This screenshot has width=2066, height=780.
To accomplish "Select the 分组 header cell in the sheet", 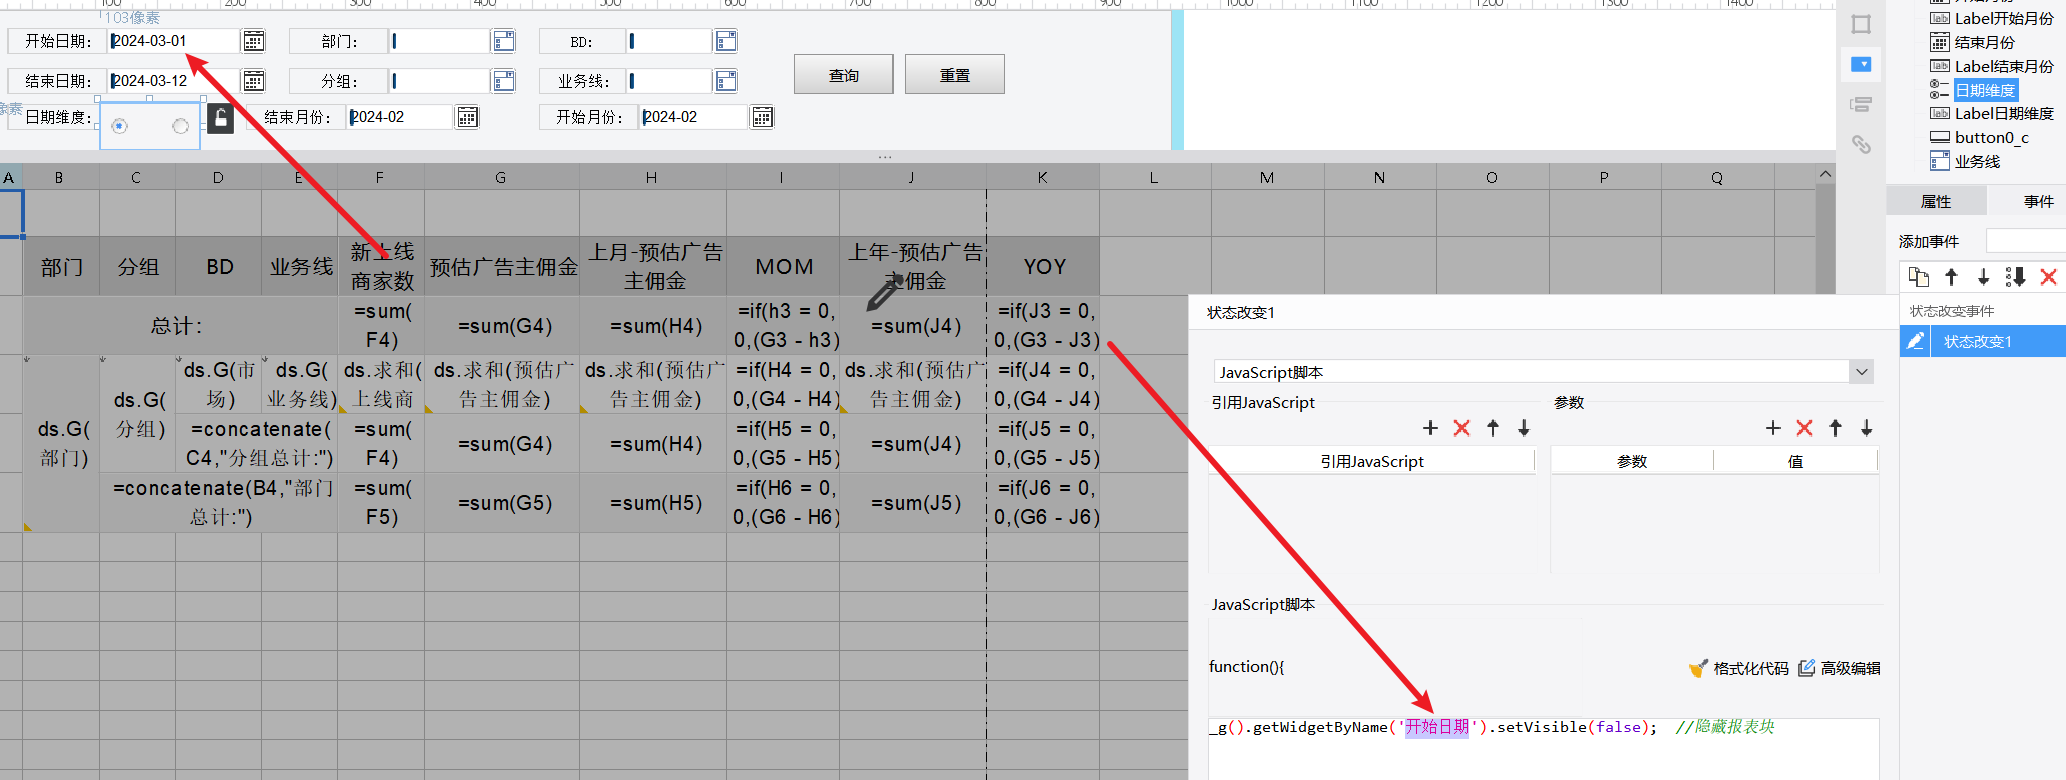I will coord(138,266).
